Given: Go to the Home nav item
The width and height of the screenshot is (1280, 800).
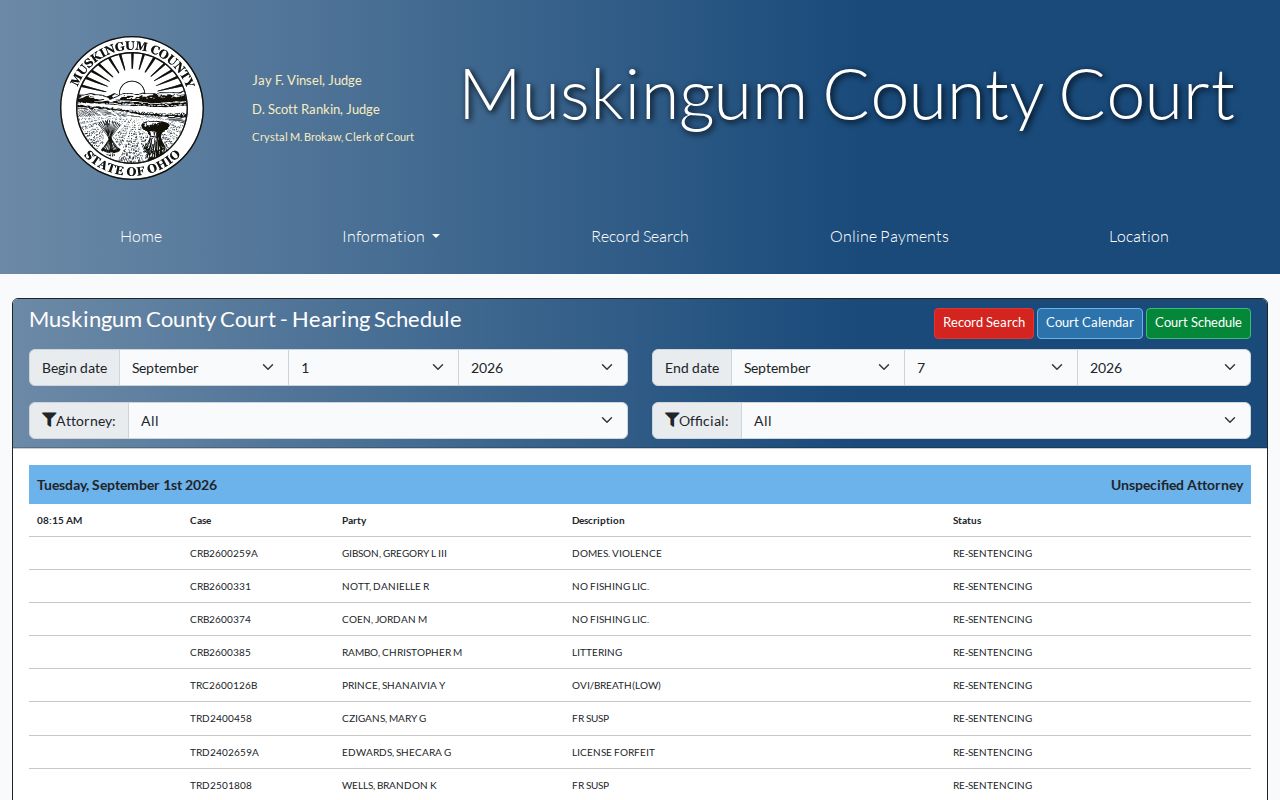Looking at the screenshot, I should click(x=141, y=237).
